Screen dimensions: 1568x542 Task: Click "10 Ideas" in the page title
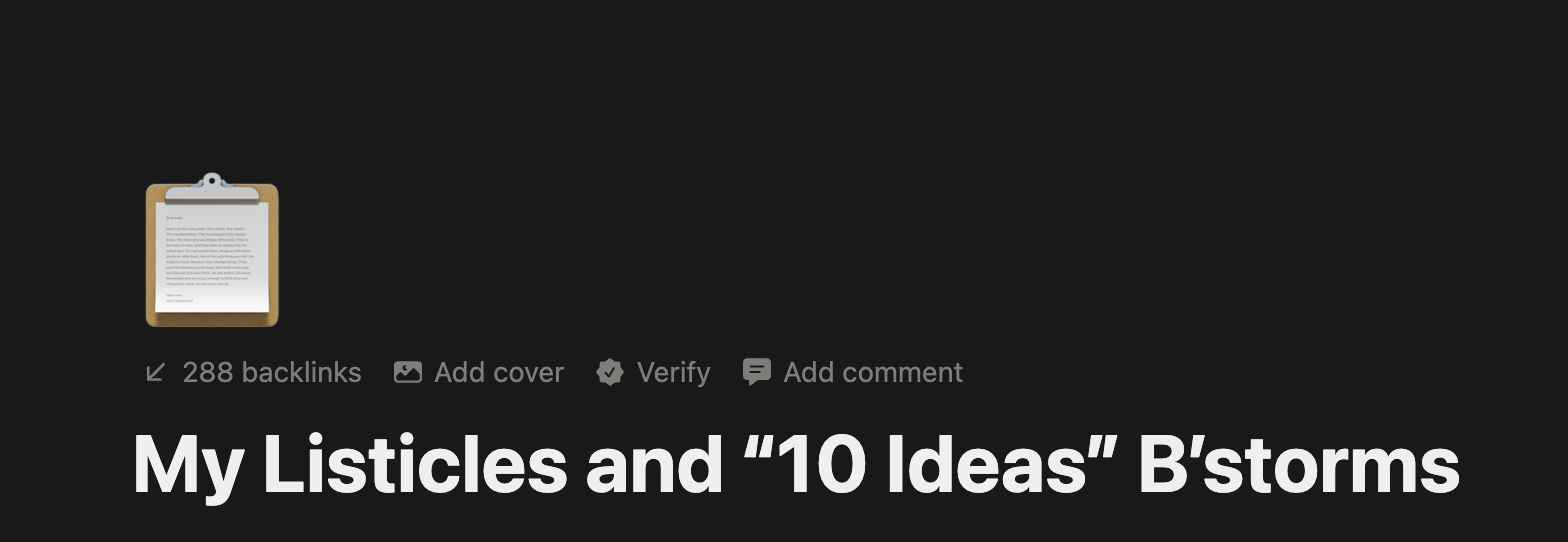click(930, 466)
